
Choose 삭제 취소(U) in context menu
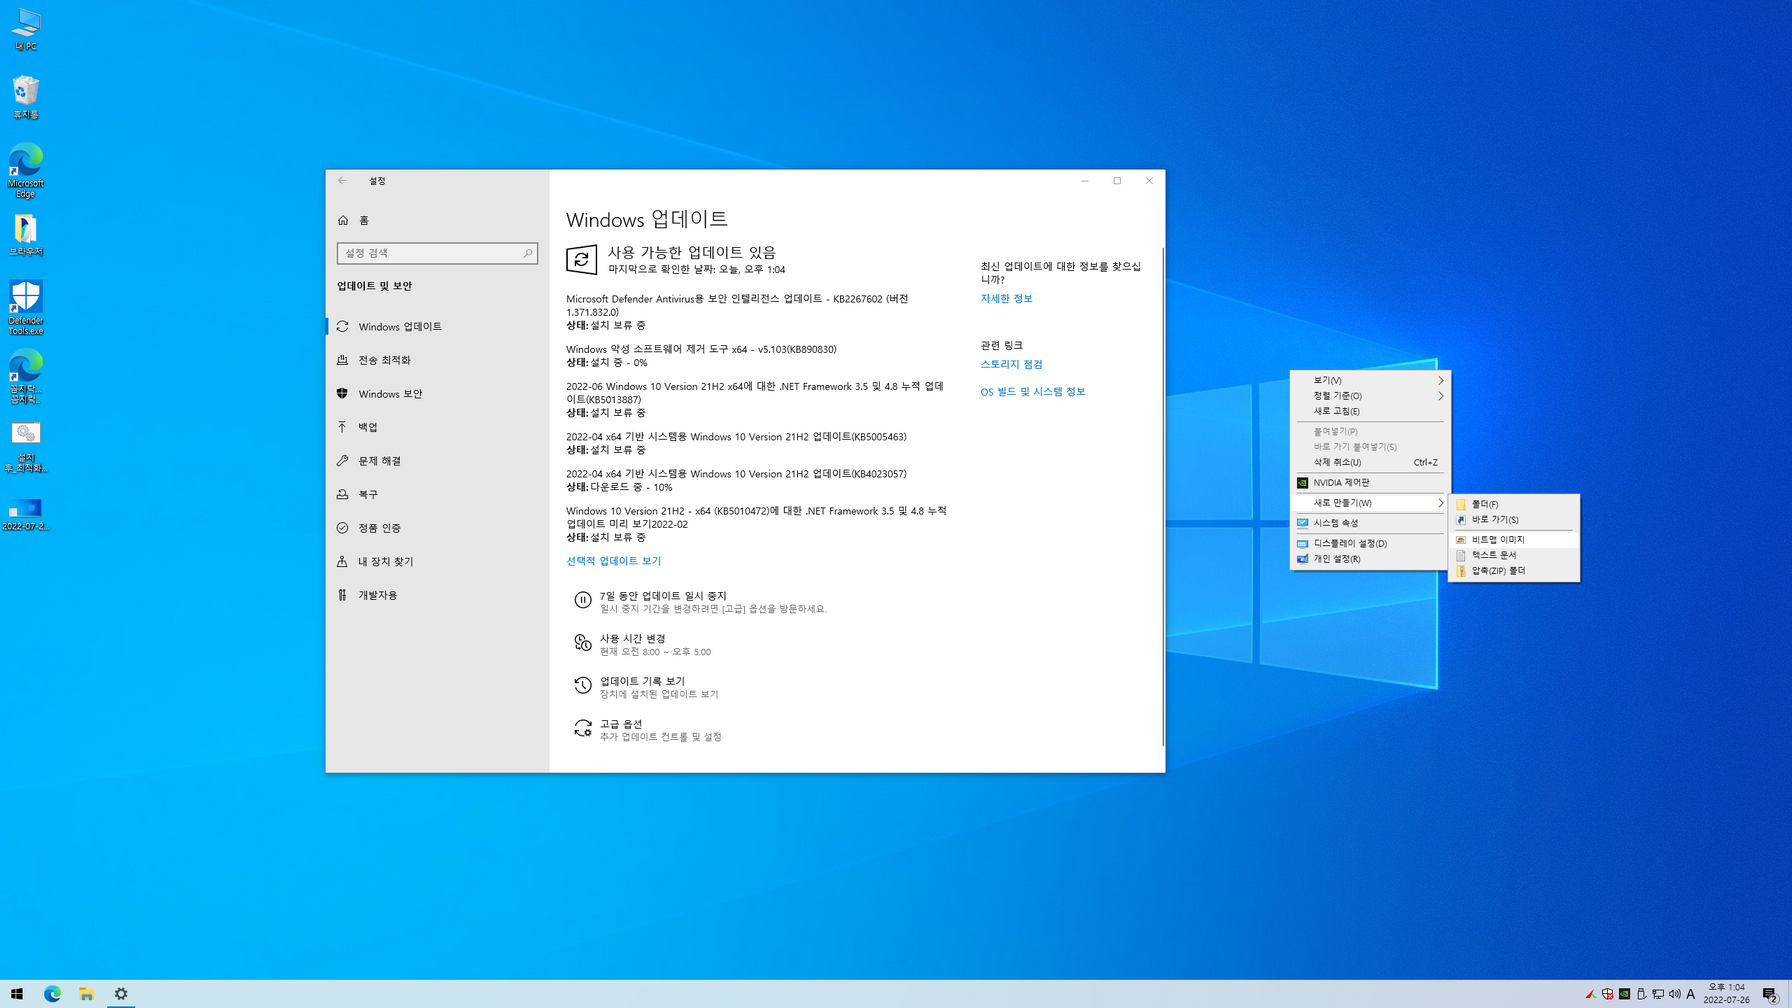pyautogui.click(x=1369, y=463)
